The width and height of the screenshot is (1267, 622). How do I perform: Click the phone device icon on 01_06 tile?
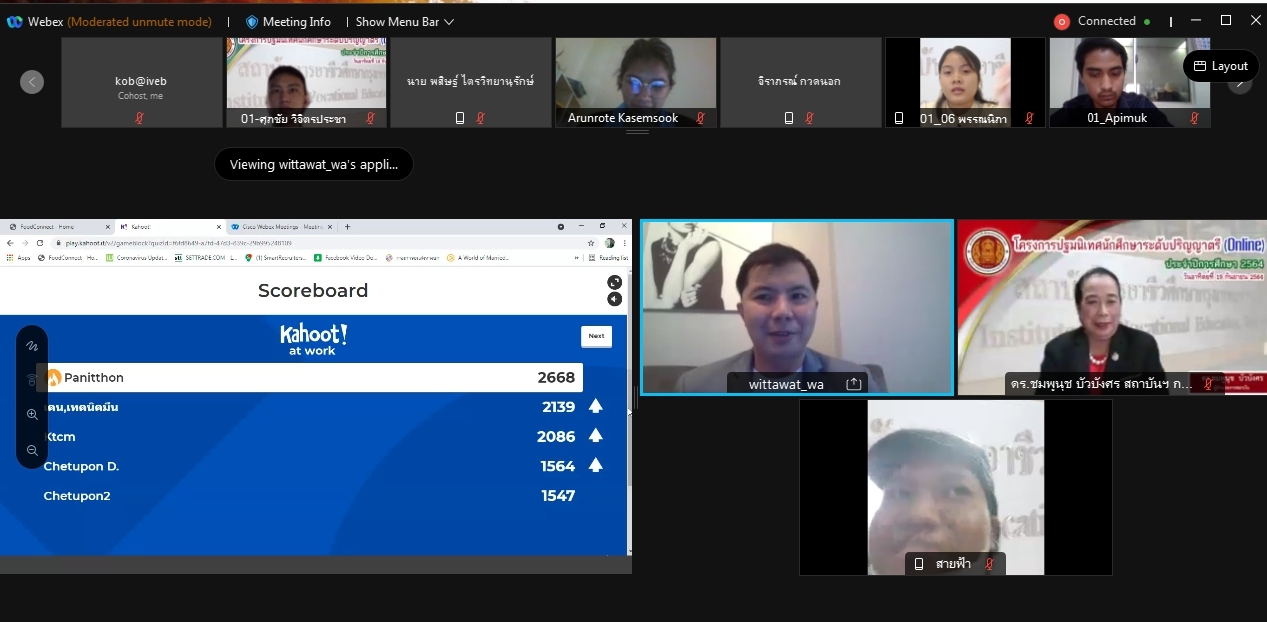899,118
